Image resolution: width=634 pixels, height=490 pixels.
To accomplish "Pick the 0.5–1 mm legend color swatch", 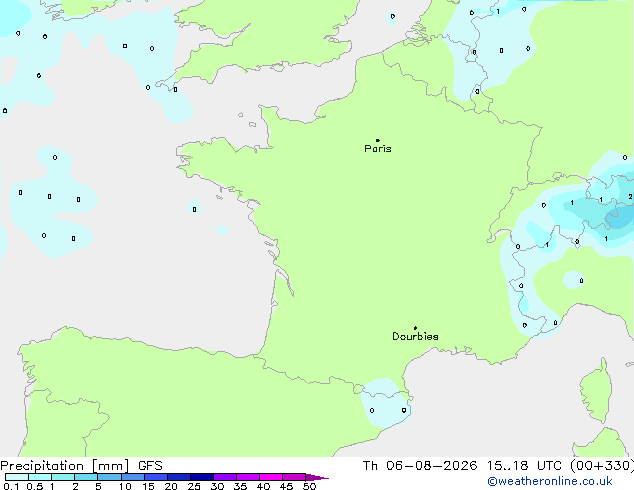I will 40,477.
